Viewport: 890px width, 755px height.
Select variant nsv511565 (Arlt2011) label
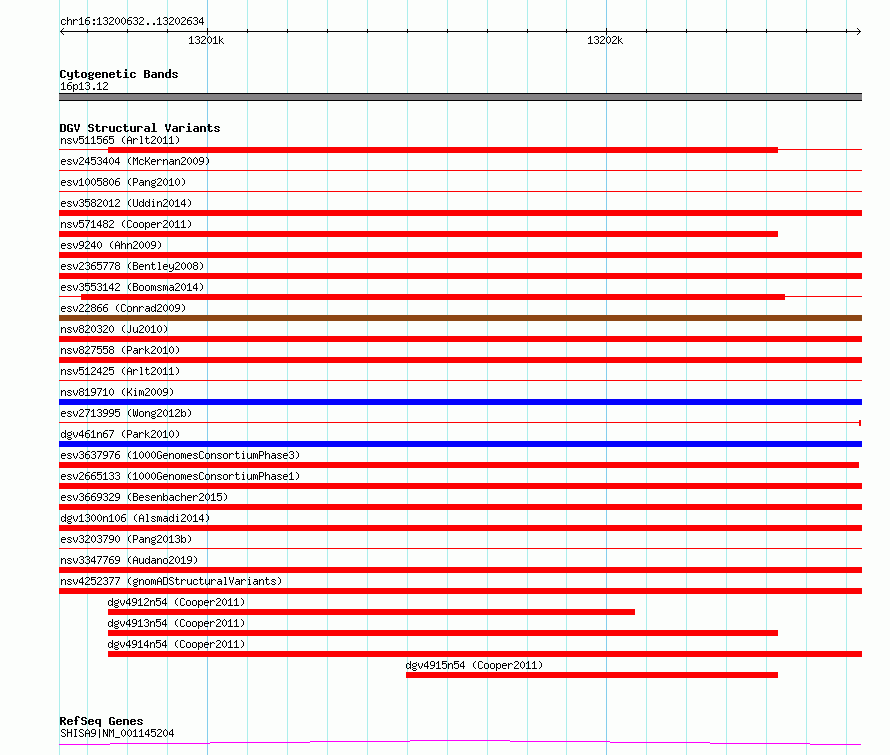[120, 140]
